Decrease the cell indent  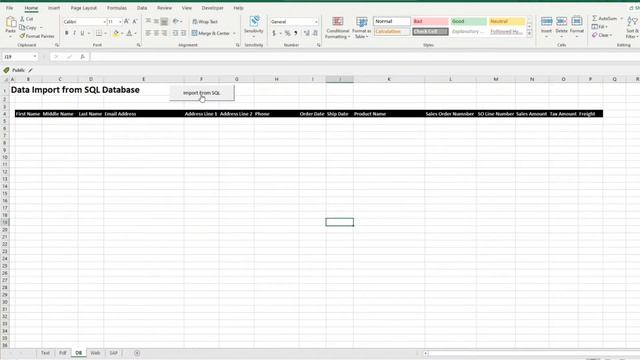click(175, 33)
